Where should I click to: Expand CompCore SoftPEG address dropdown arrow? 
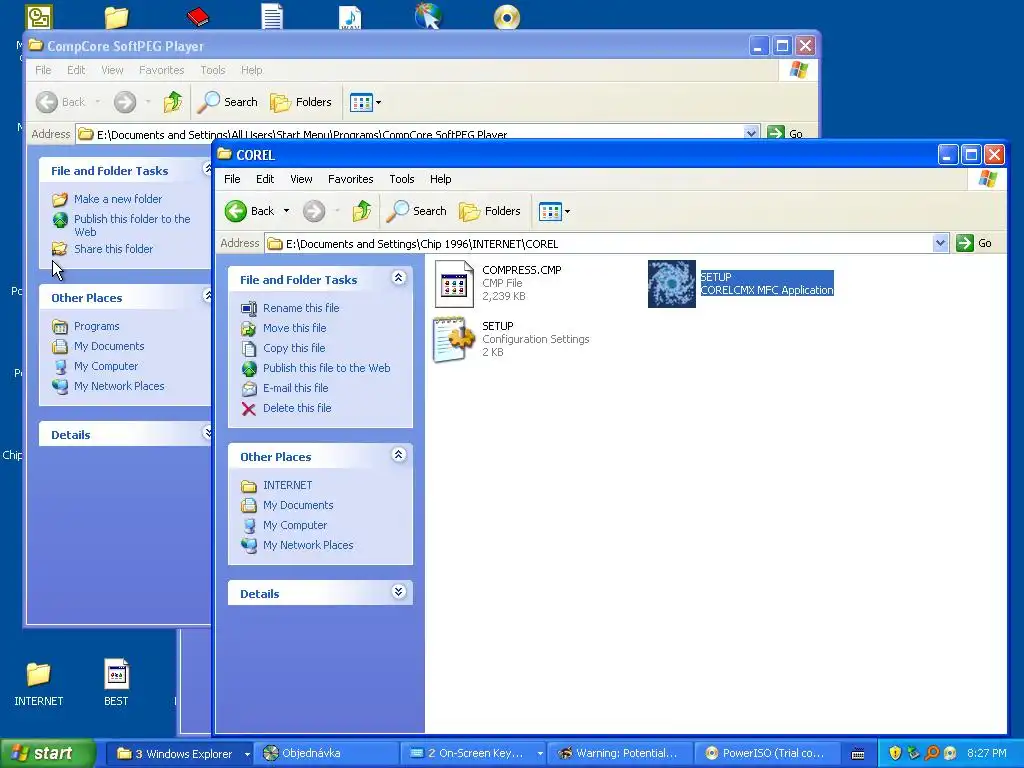coord(751,133)
